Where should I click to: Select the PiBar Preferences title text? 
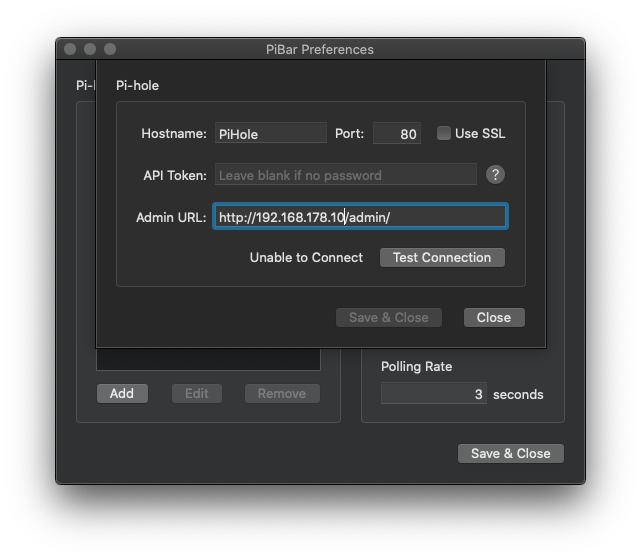coord(320,49)
